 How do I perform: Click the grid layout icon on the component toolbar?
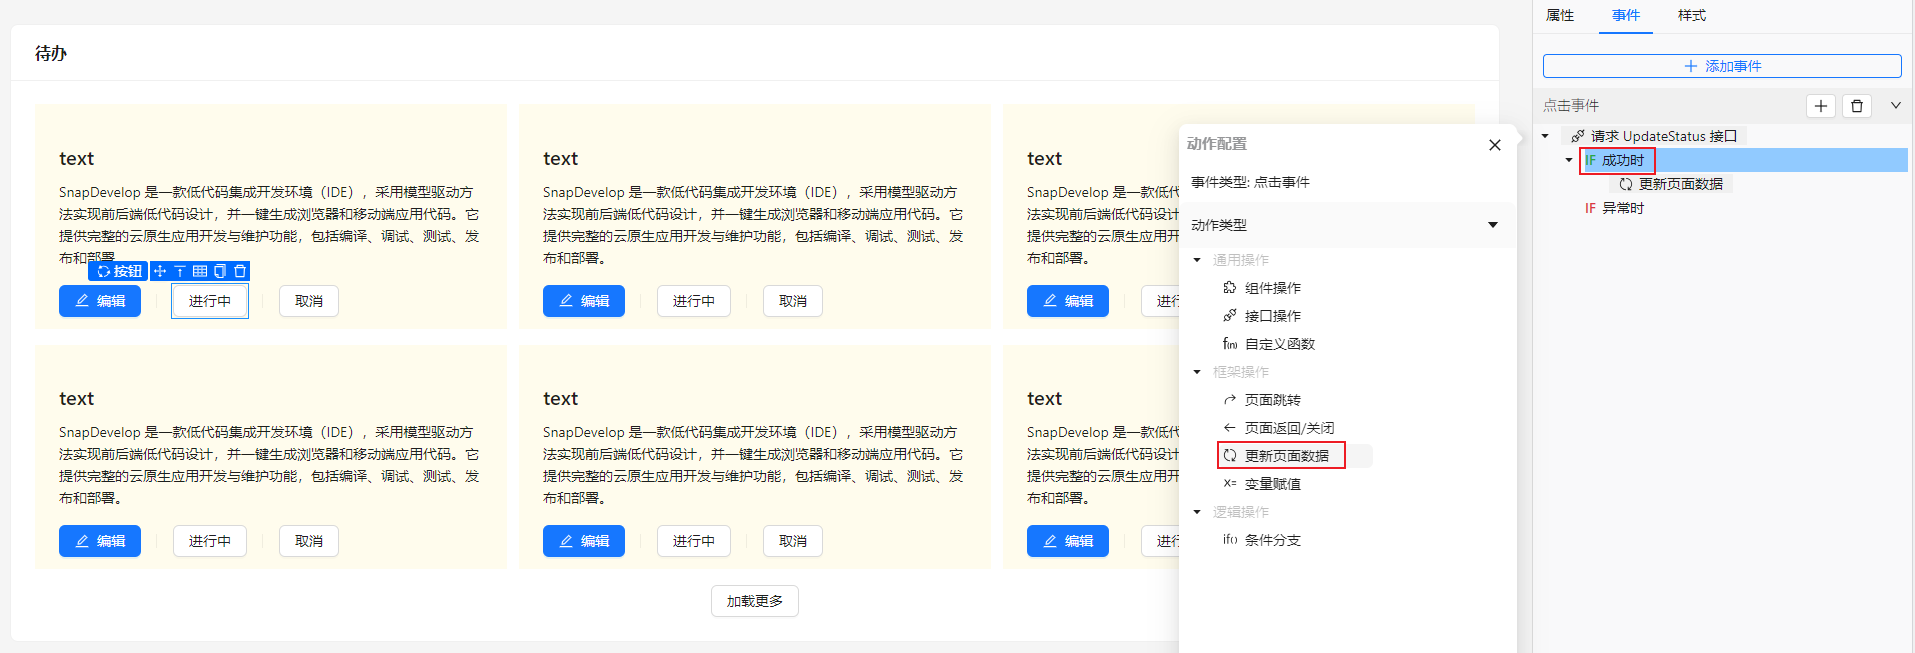pyautogui.click(x=200, y=271)
